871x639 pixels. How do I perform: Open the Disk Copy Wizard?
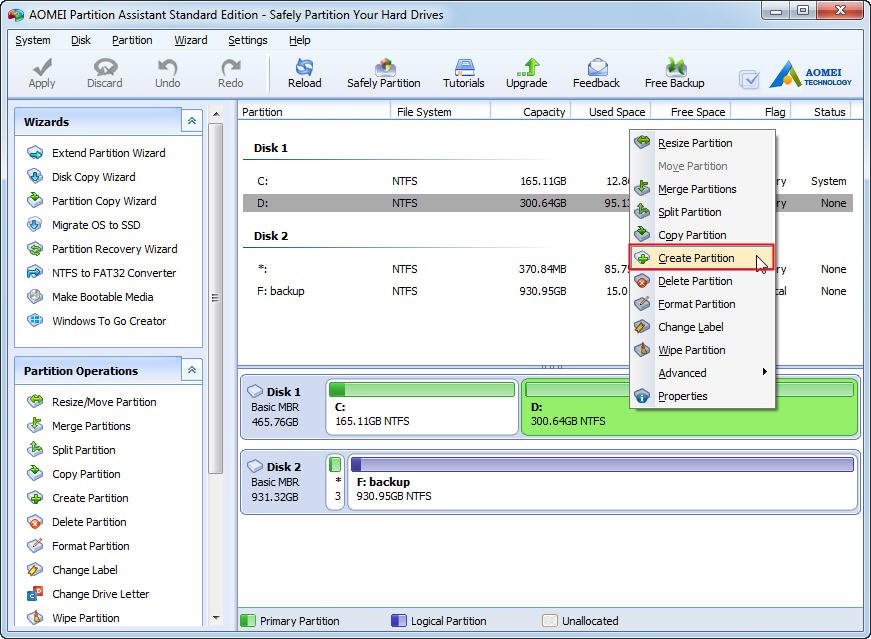point(81,177)
